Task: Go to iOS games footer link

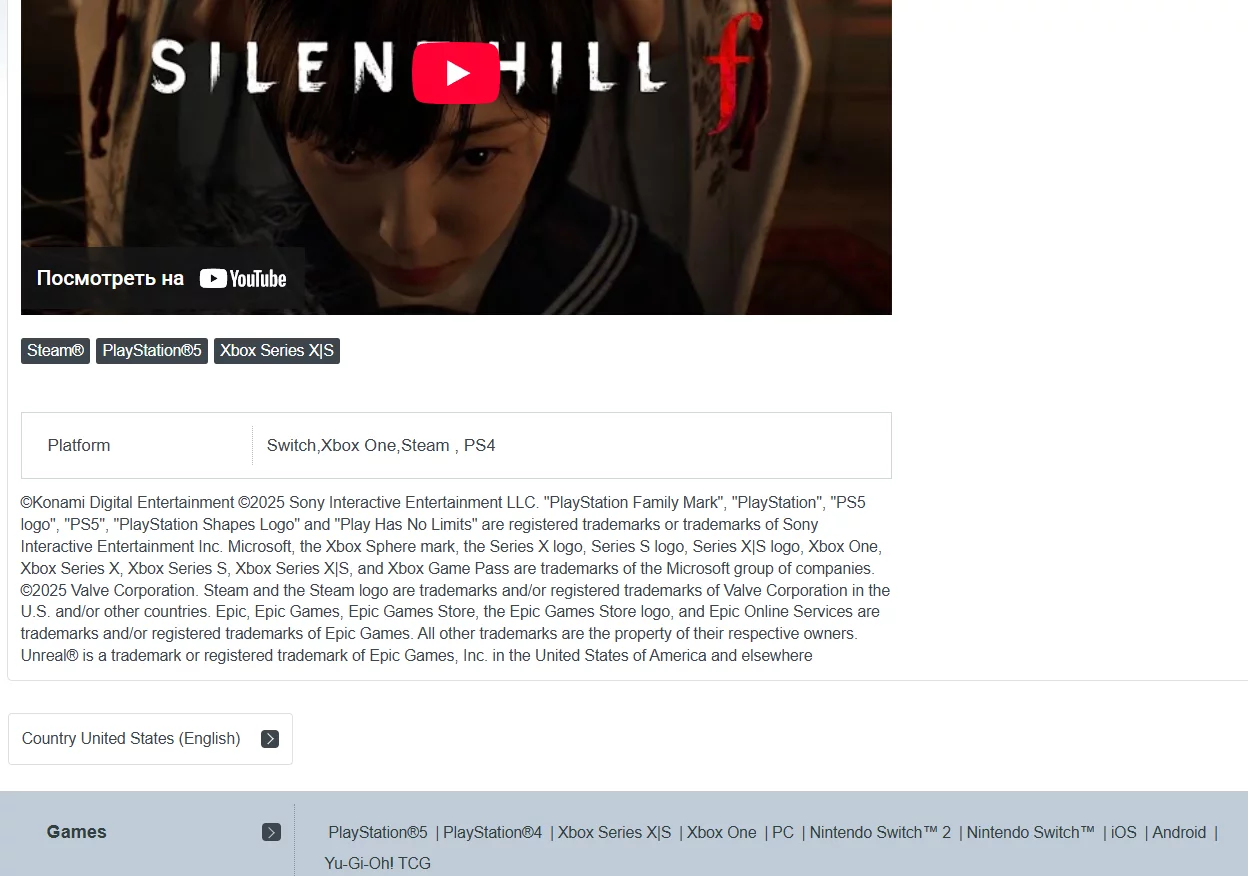Action: (1124, 832)
